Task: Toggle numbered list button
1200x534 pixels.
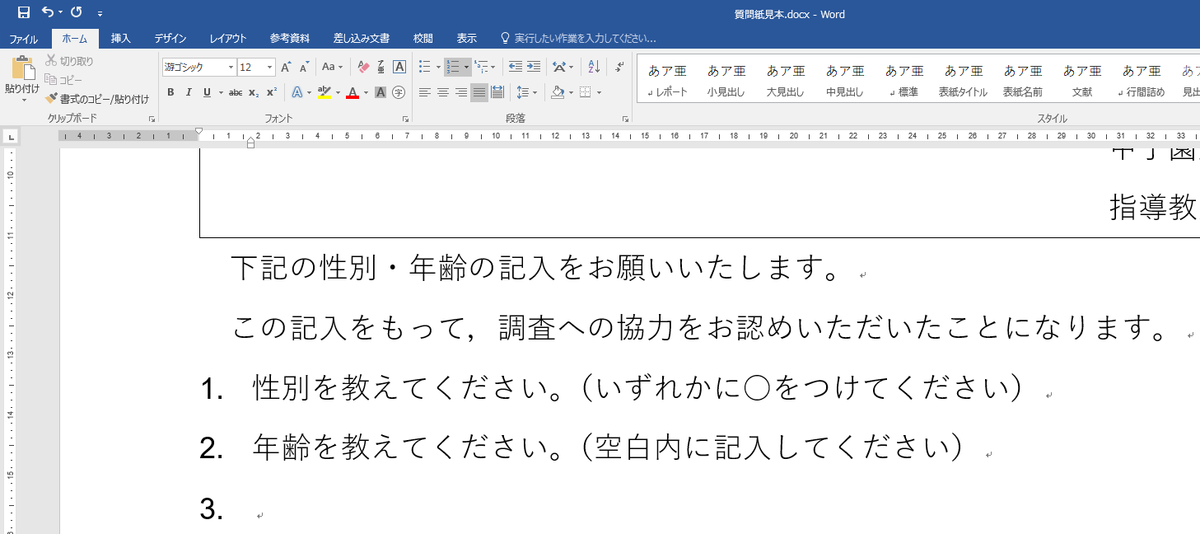Action: coord(453,67)
